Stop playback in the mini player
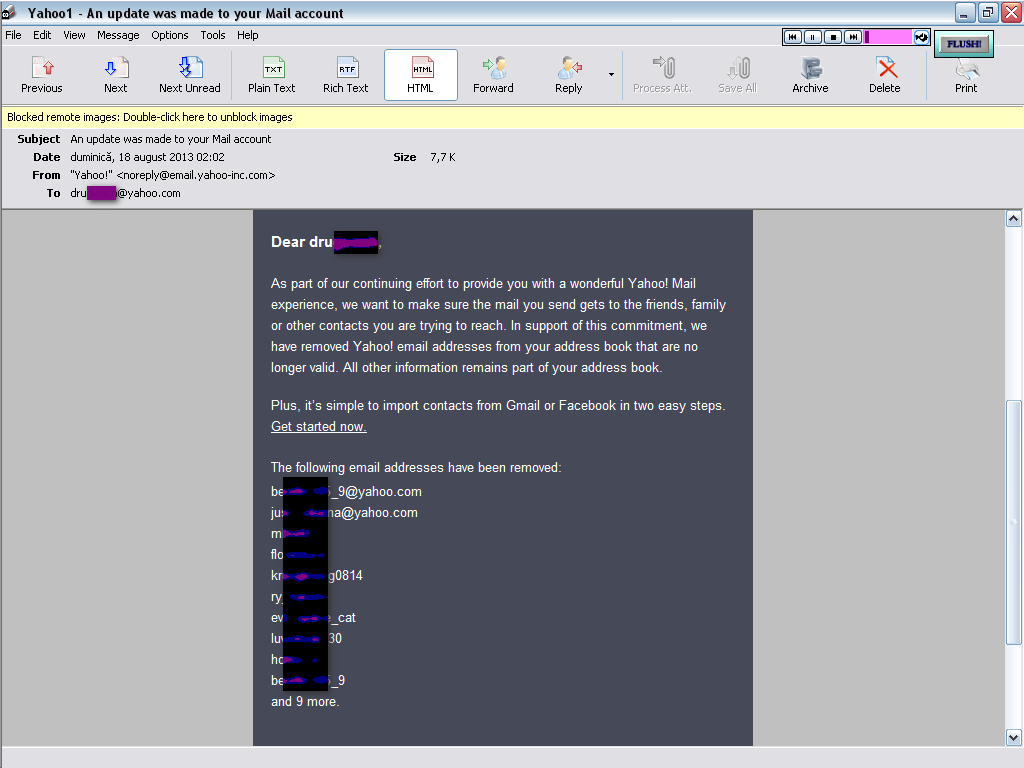The width and height of the screenshot is (1024, 768). click(833, 37)
